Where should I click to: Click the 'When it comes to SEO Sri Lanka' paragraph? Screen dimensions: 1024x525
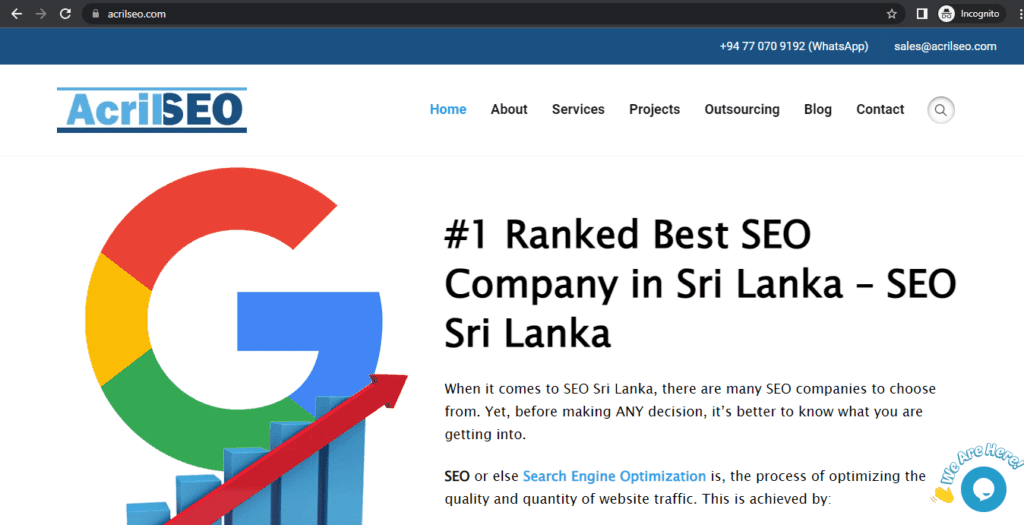click(690, 411)
